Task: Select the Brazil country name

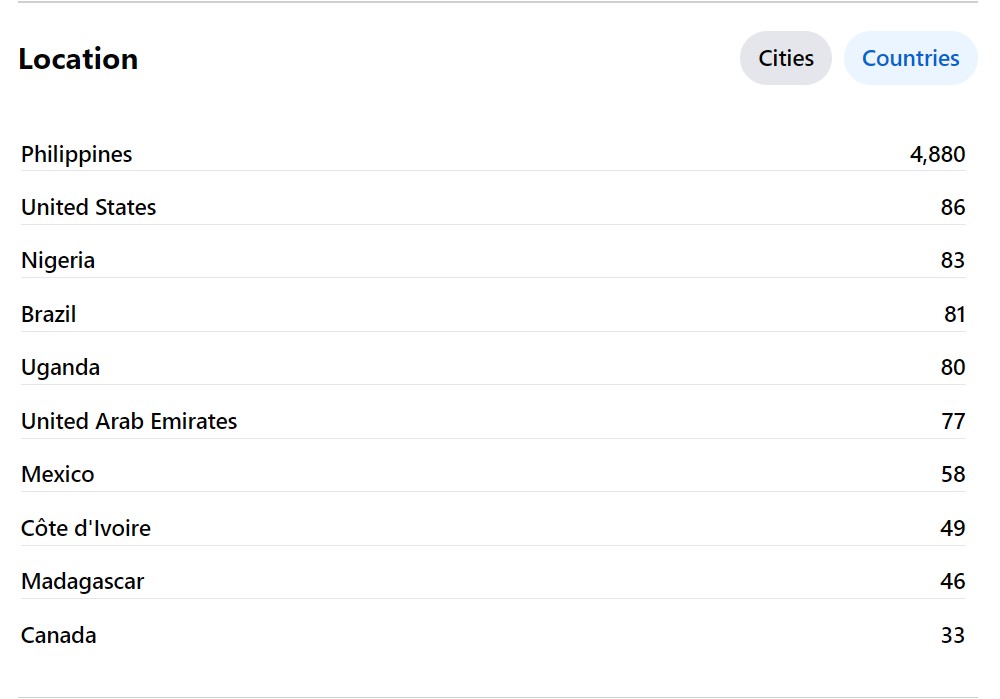Action: [49, 314]
